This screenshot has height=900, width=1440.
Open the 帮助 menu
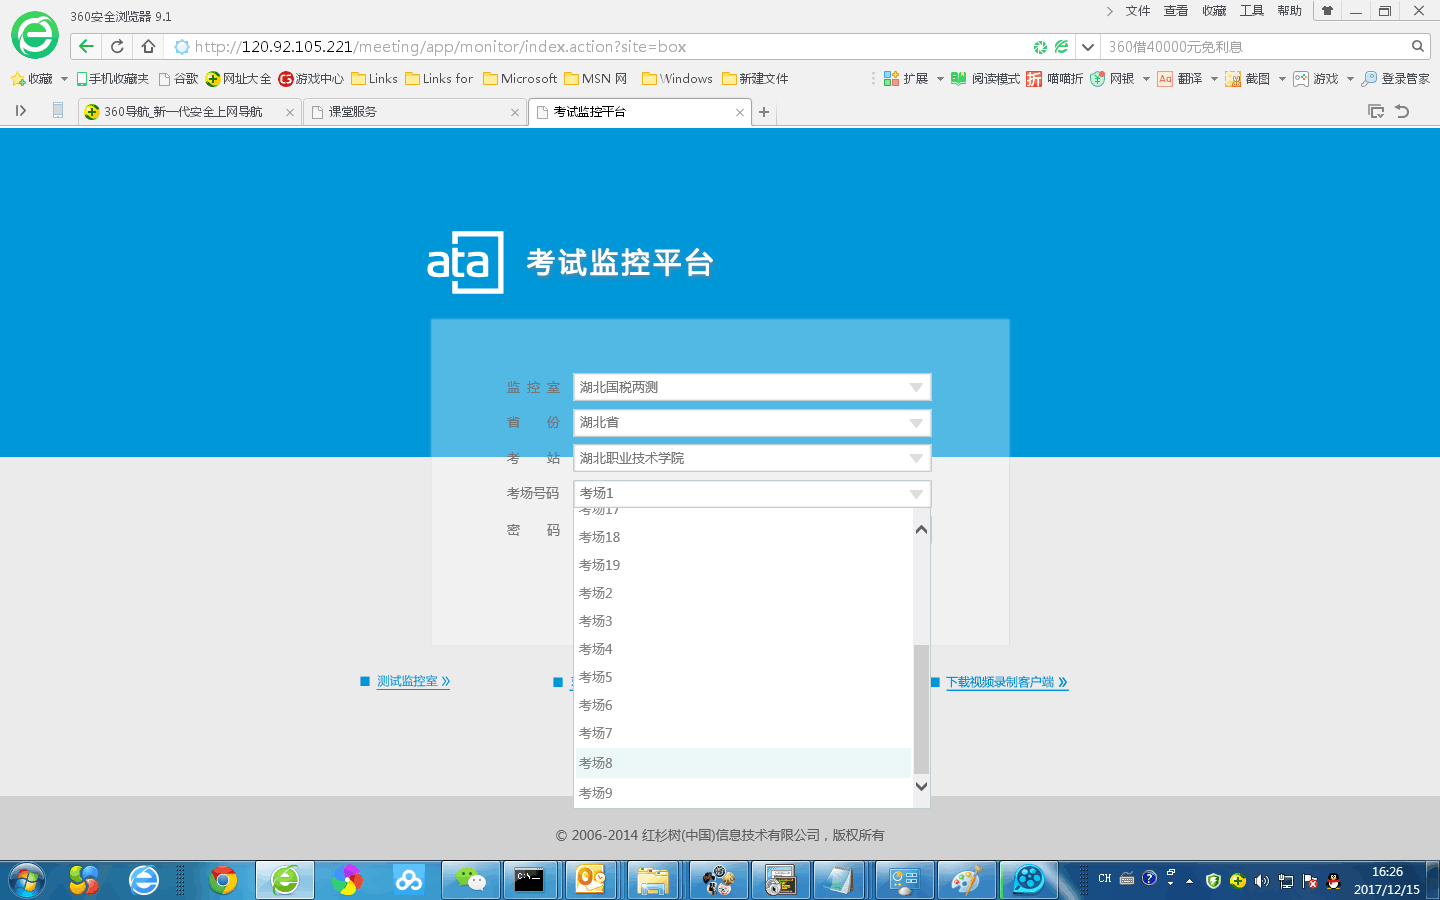pyautogui.click(x=1290, y=11)
